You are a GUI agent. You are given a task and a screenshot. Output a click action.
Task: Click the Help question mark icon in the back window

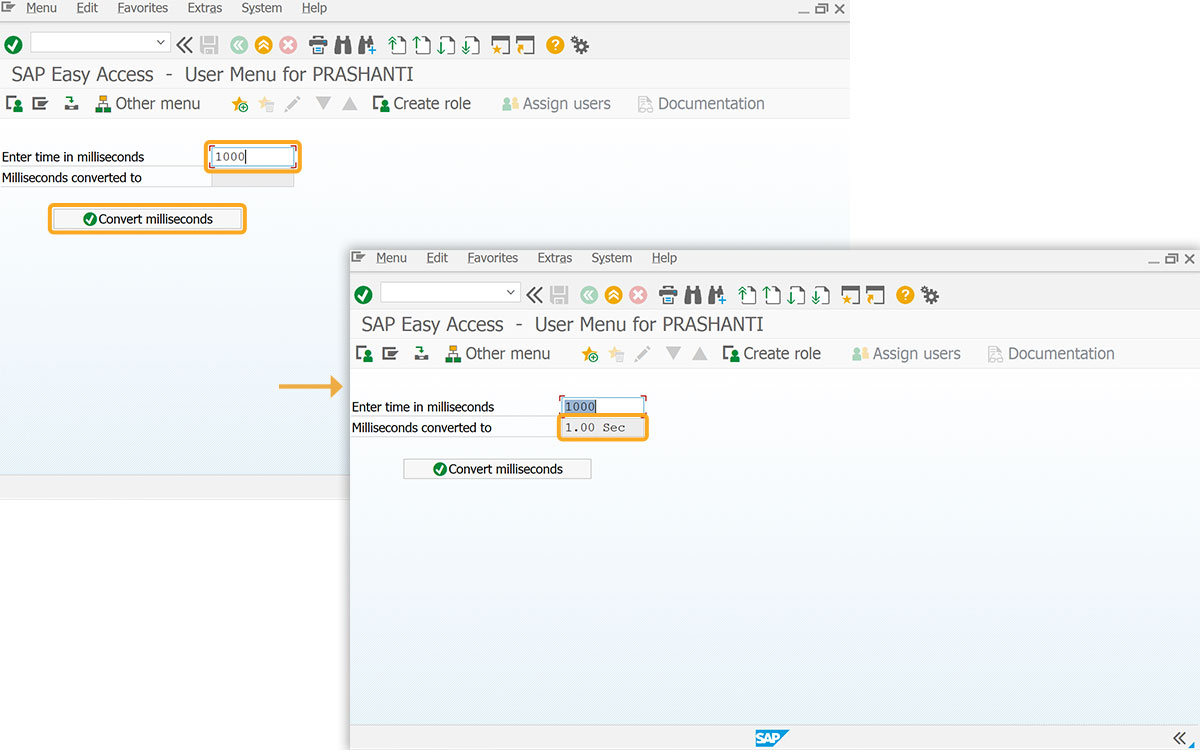coord(555,45)
